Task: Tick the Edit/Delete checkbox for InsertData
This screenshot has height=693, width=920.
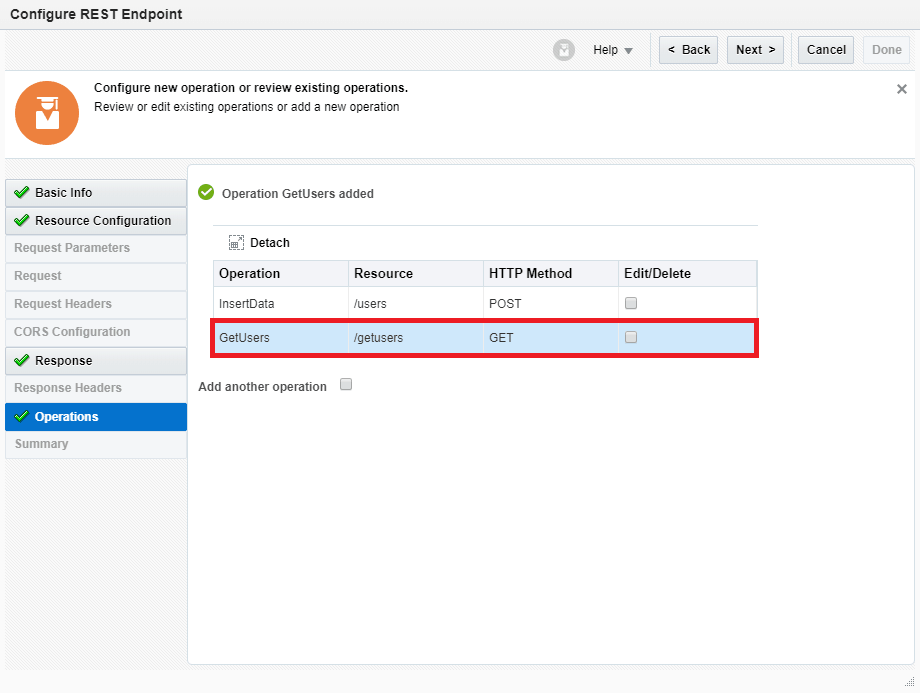Action: pos(631,303)
